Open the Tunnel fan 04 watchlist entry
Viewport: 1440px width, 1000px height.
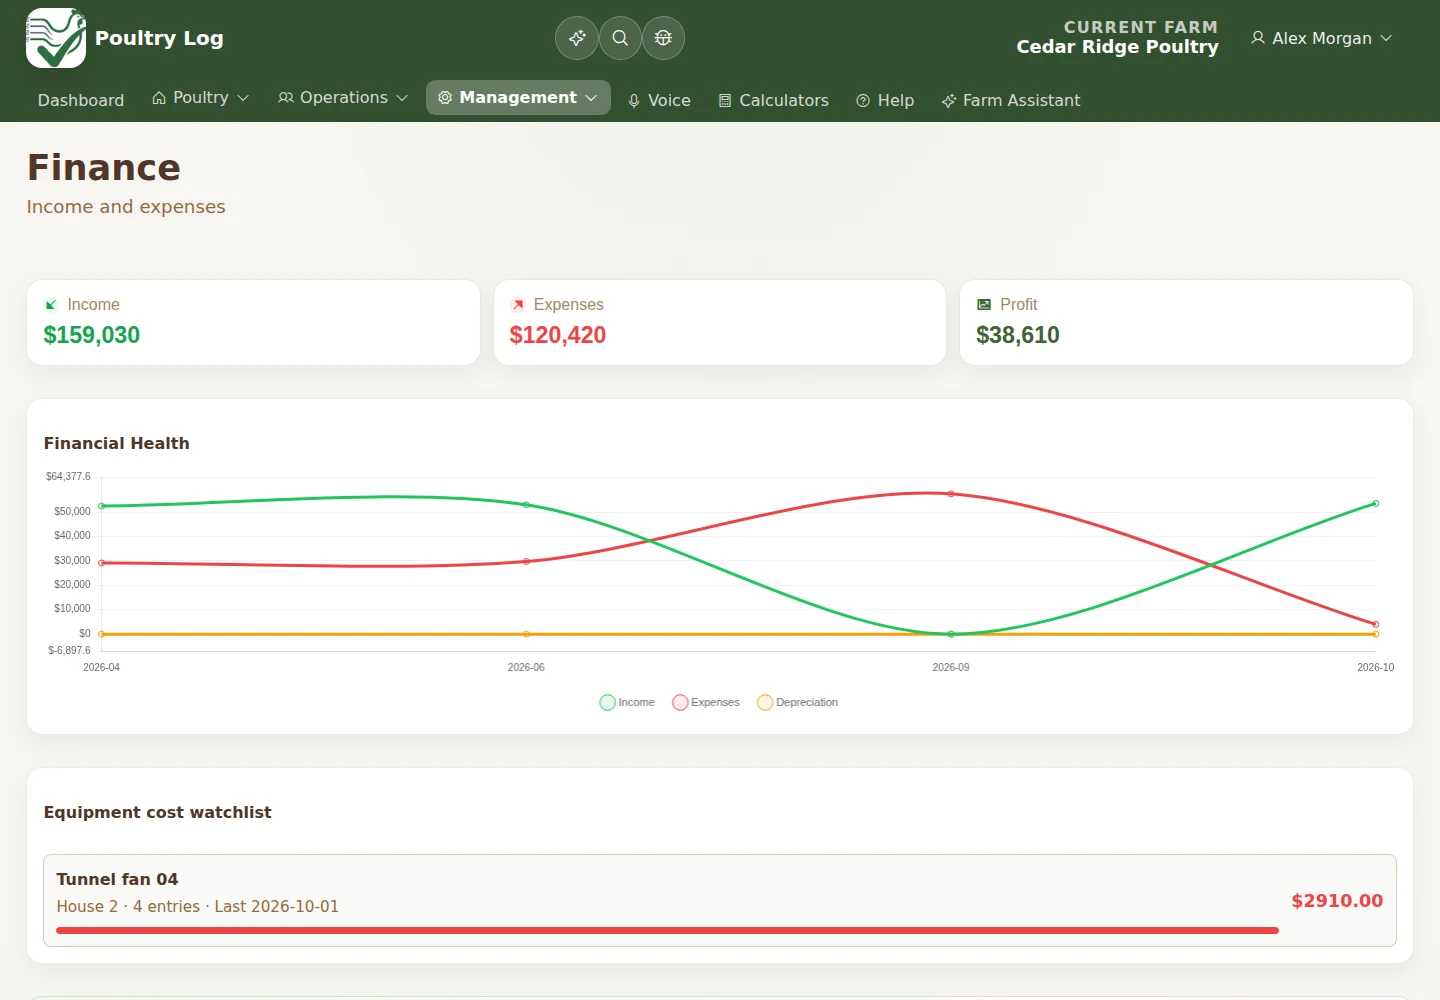coord(720,900)
